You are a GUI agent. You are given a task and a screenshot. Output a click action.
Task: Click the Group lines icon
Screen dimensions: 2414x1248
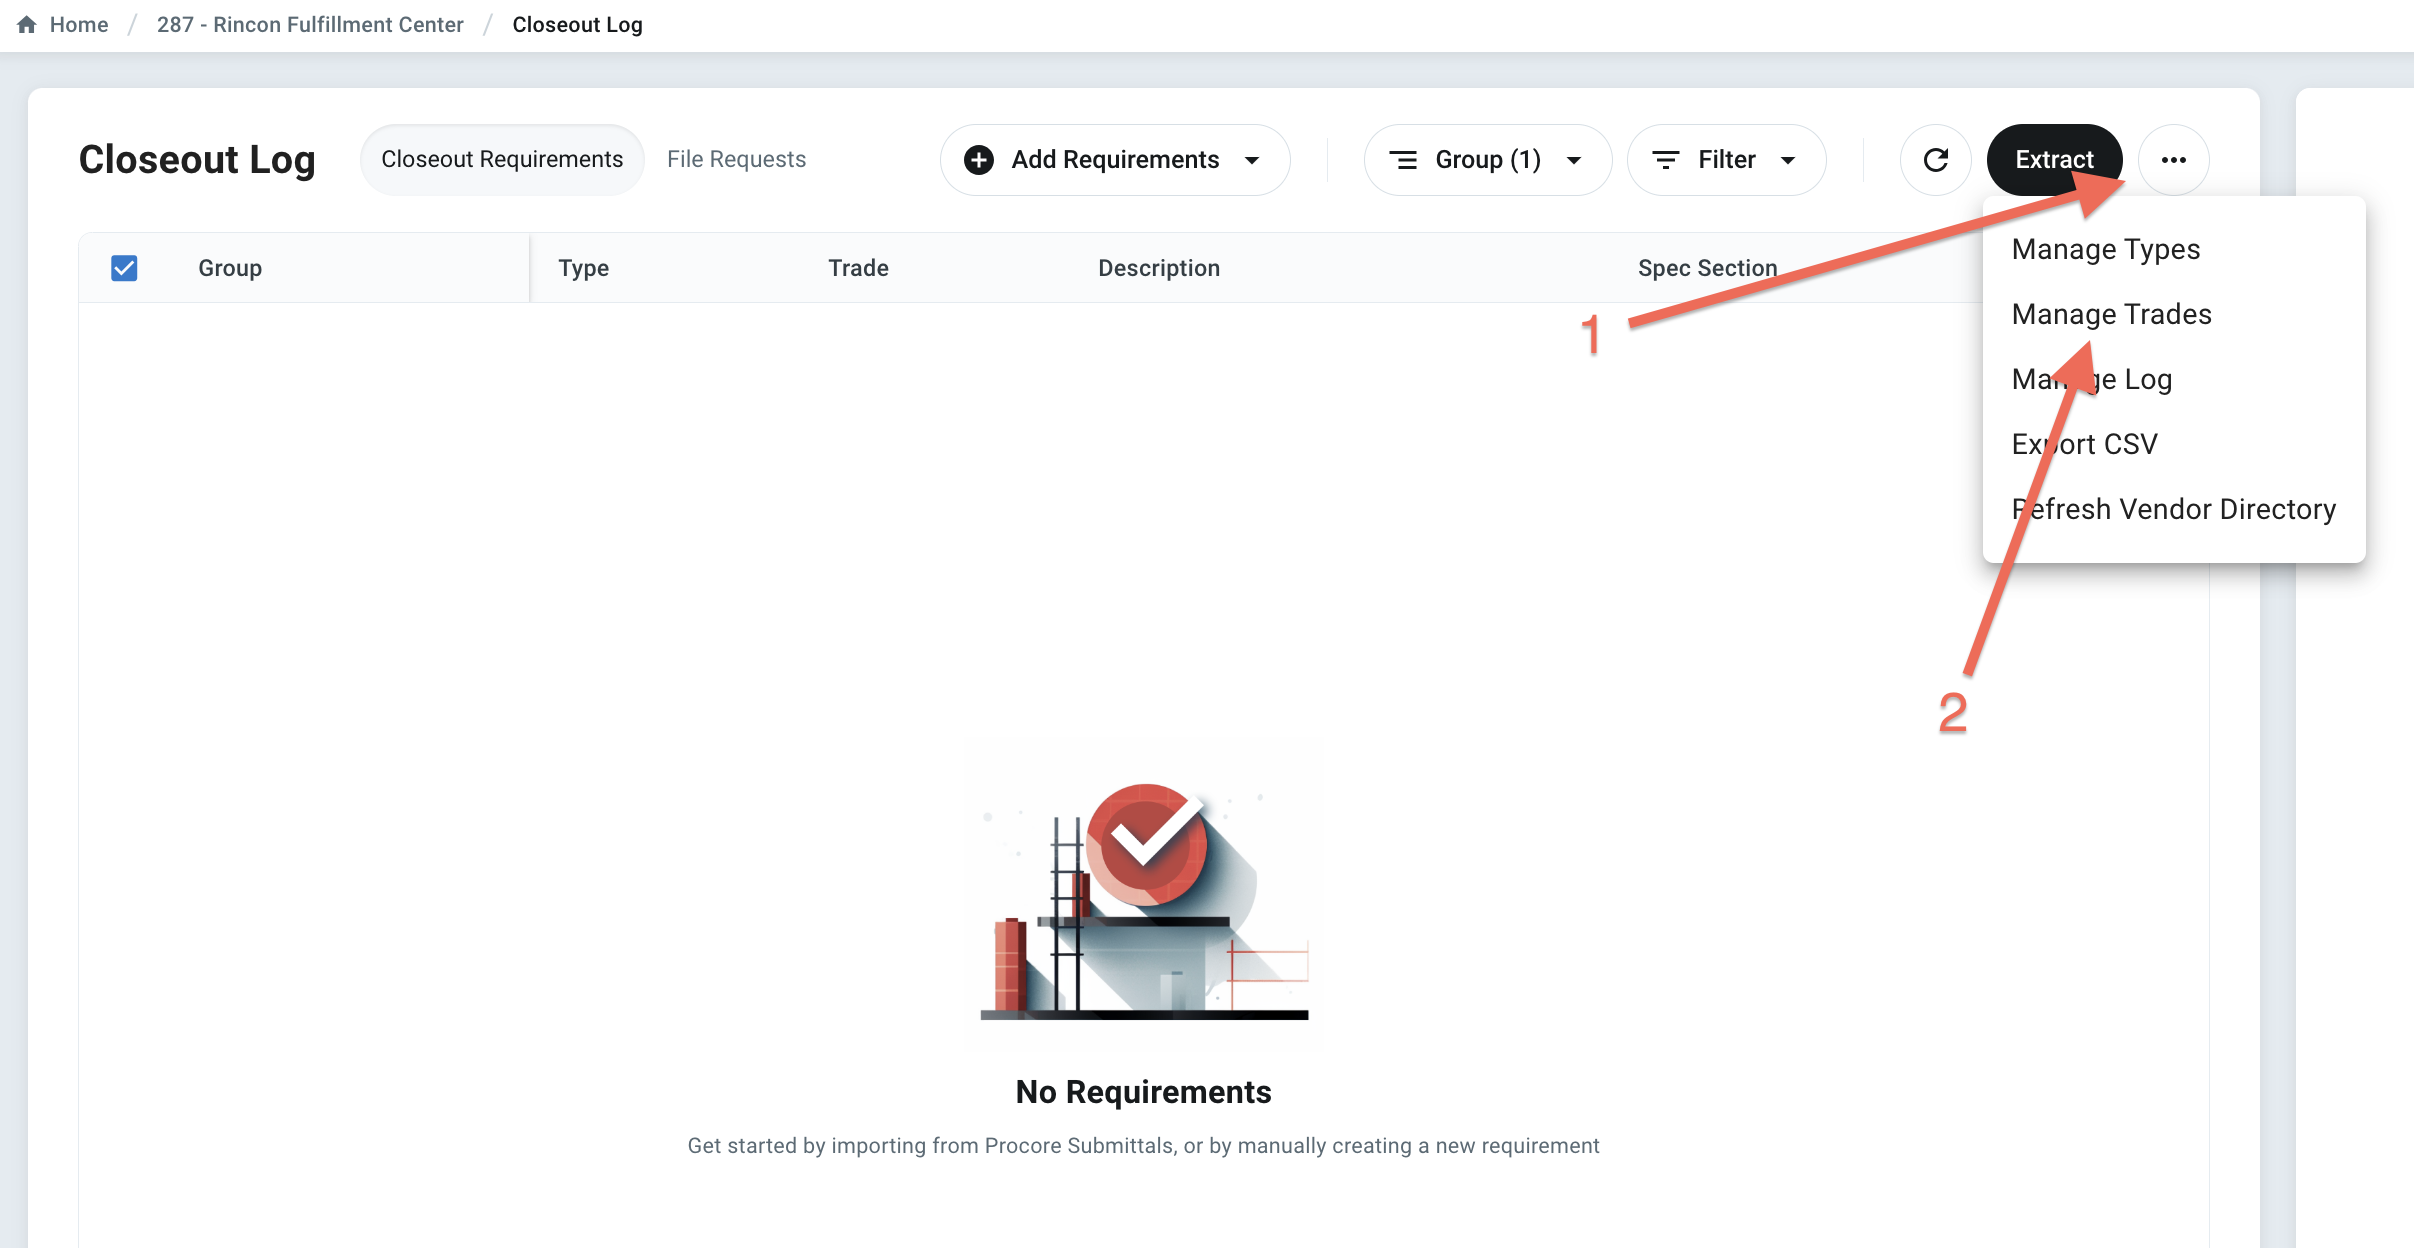click(1404, 160)
